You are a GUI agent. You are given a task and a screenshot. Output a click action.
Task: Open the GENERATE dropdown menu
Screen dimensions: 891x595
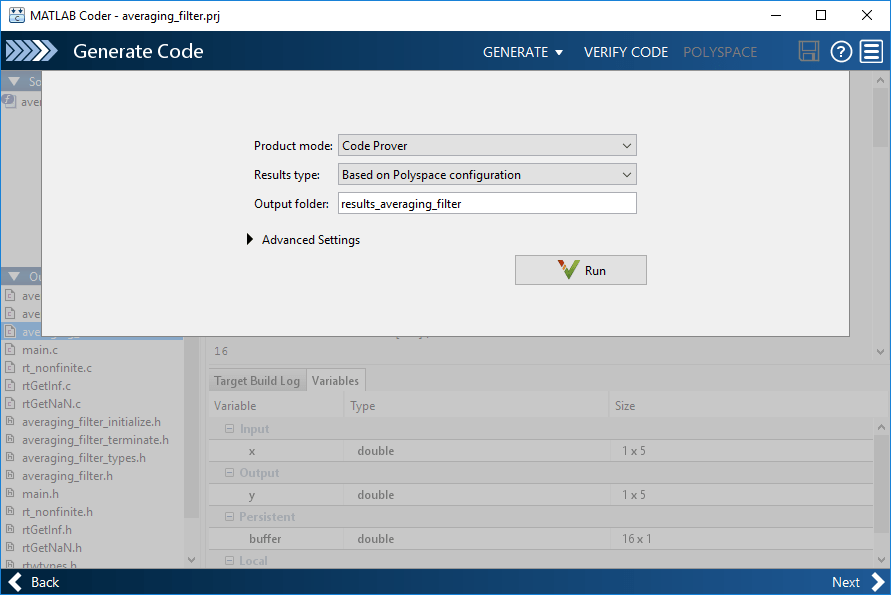(523, 52)
